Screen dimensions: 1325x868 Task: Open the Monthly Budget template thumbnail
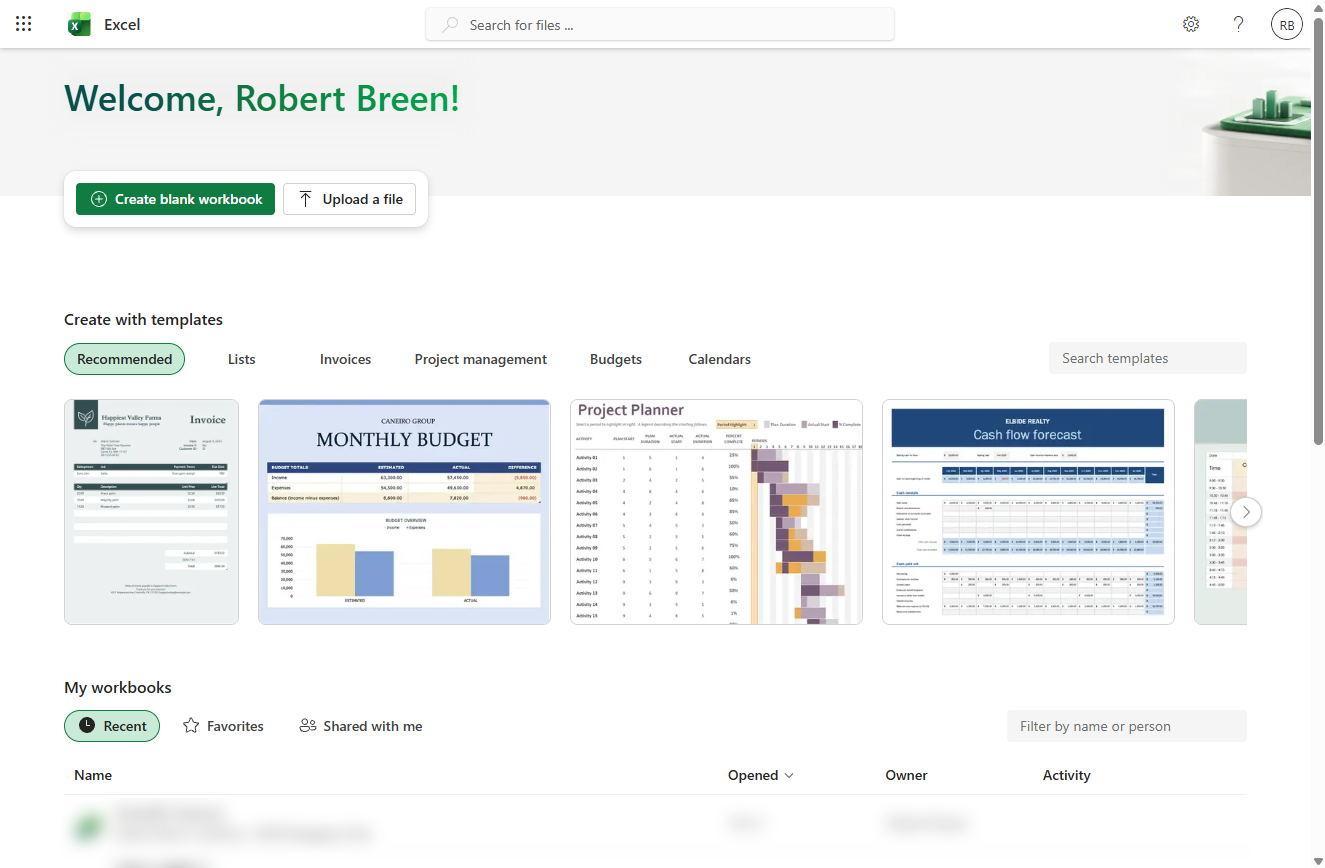tap(404, 512)
